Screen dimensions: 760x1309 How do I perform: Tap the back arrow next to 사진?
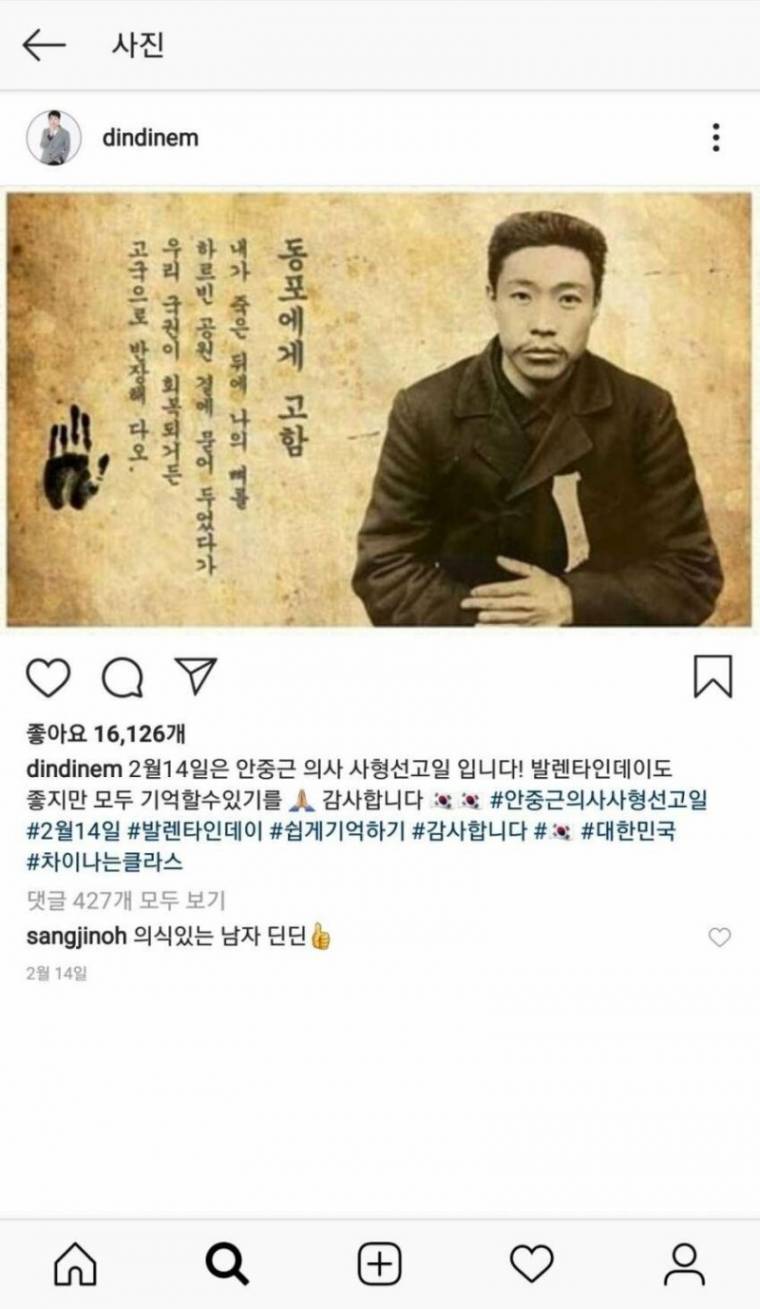pyautogui.click(x=44, y=45)
